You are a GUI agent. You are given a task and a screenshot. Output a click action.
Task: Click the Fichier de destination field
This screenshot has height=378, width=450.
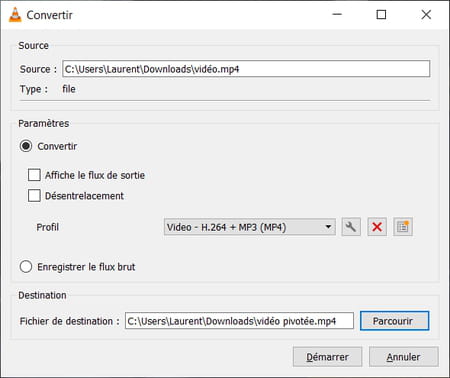click(x=239, y=321)
